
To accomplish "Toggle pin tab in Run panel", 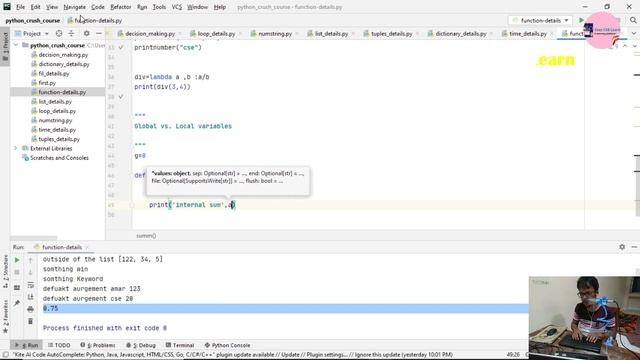I will (17, 303).
